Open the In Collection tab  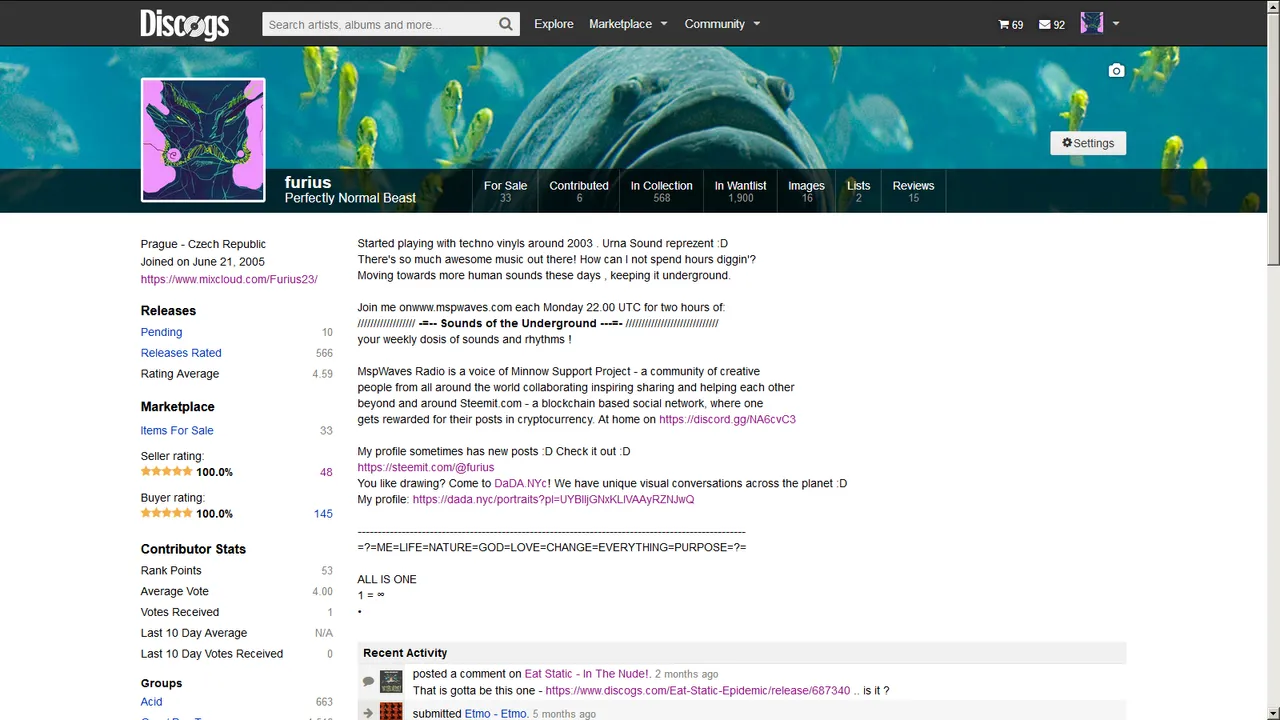(661, 191)
